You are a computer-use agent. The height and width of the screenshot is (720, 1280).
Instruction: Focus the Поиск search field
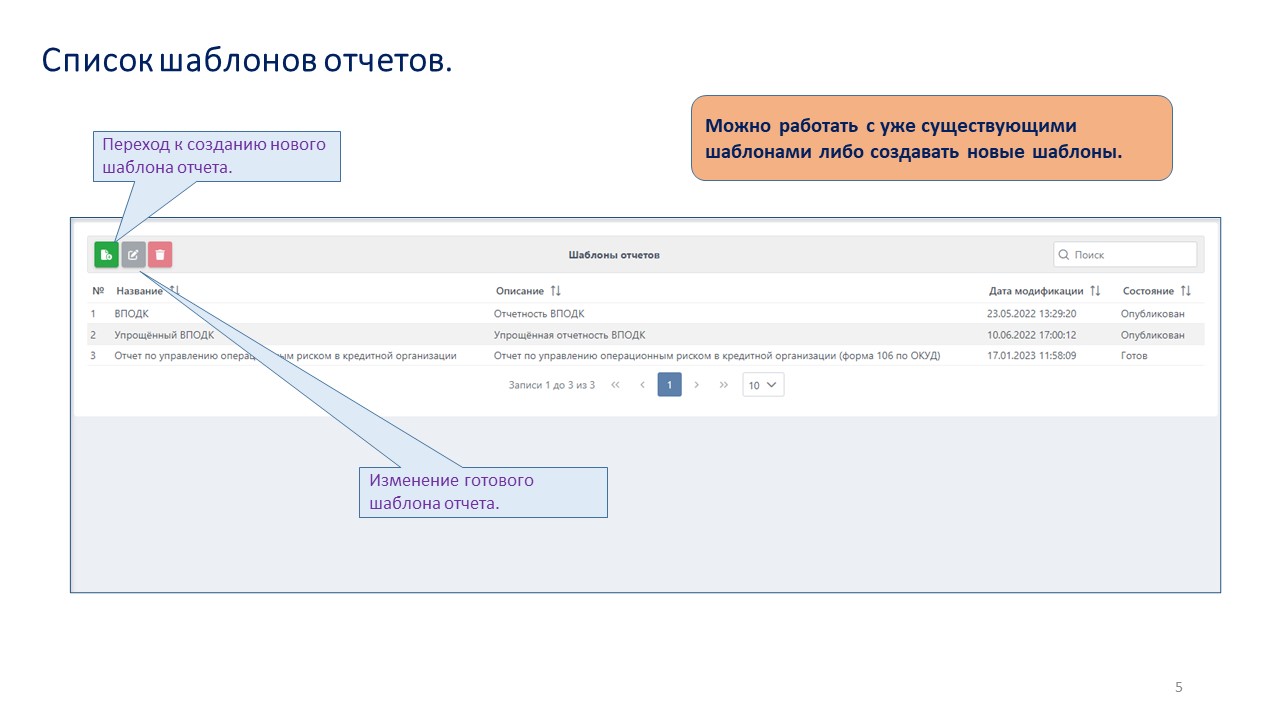pos(1125,255)
